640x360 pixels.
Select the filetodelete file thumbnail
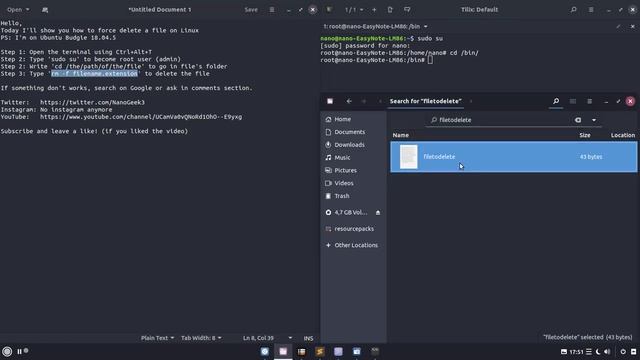[x=409, y=157]
